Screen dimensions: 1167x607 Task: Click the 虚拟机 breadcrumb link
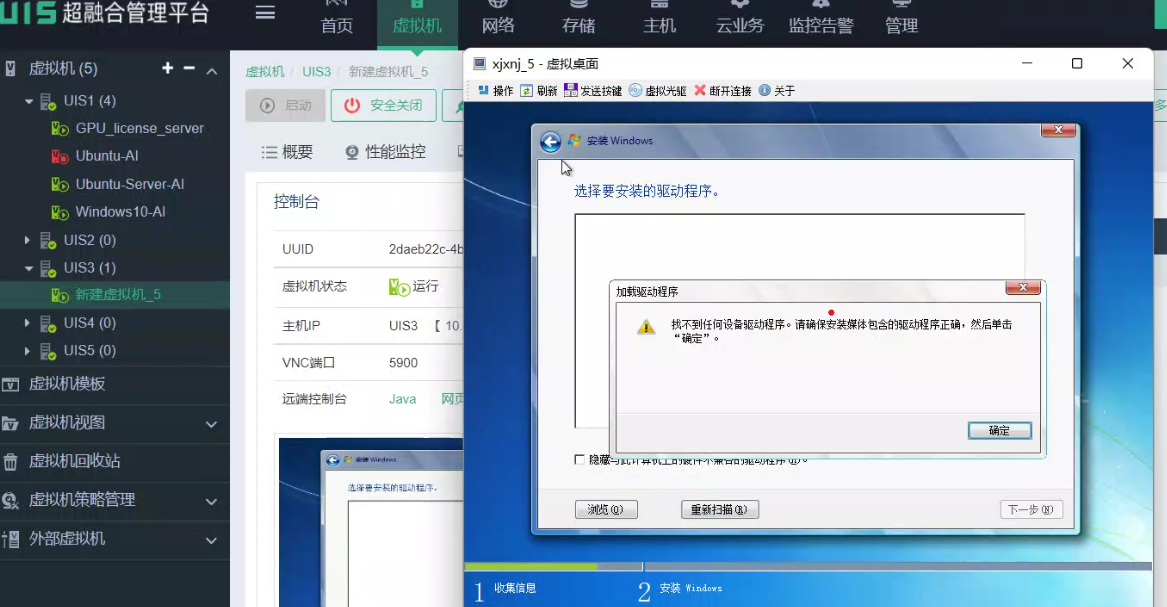coord(265,71)
